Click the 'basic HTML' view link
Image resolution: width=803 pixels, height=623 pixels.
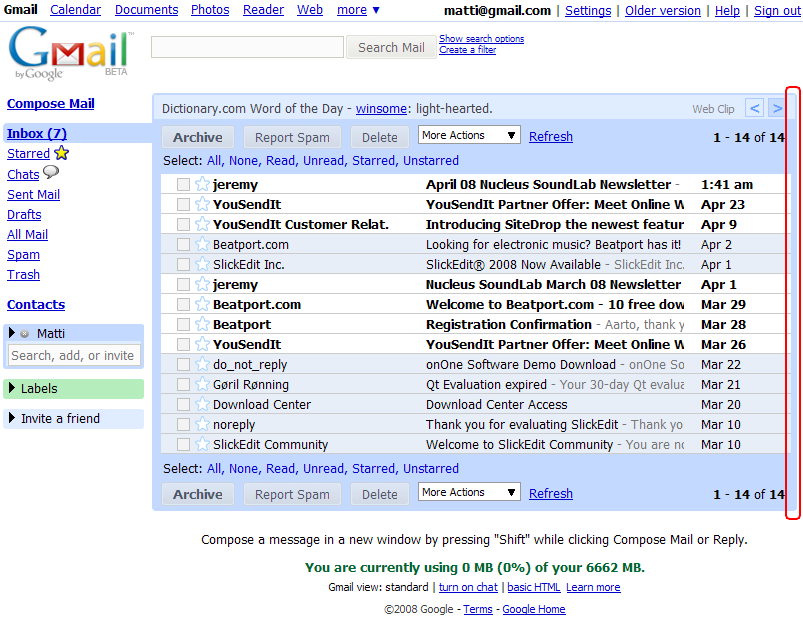[534, 587]
